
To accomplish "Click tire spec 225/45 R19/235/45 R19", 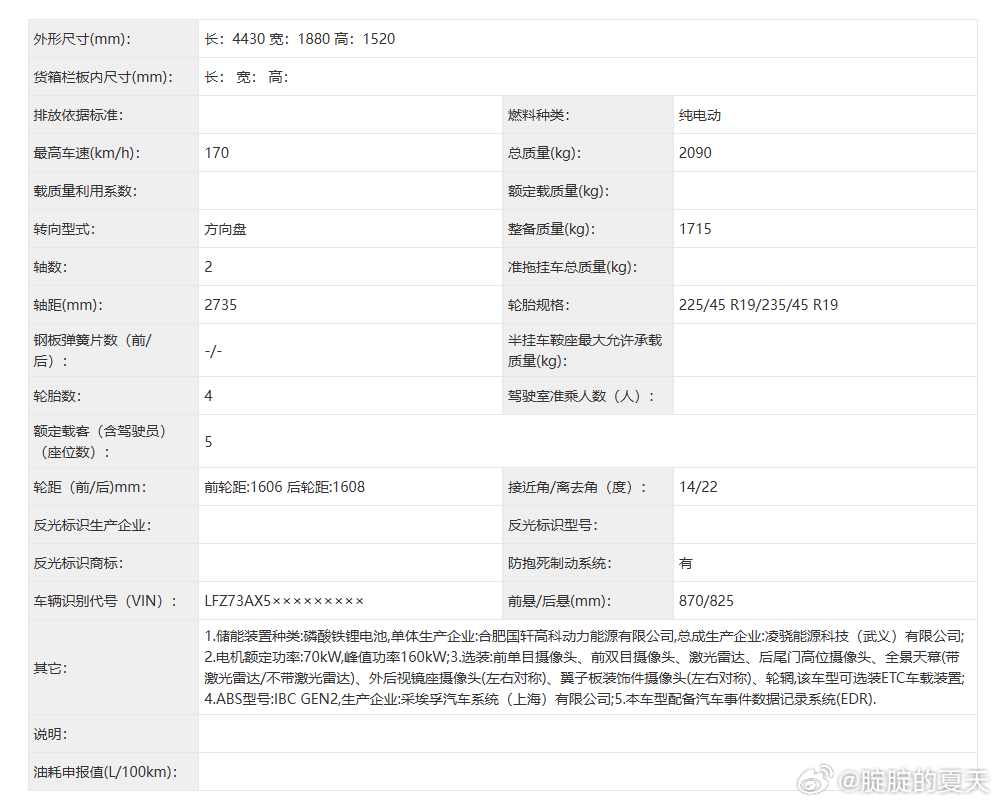I will 758,305.
